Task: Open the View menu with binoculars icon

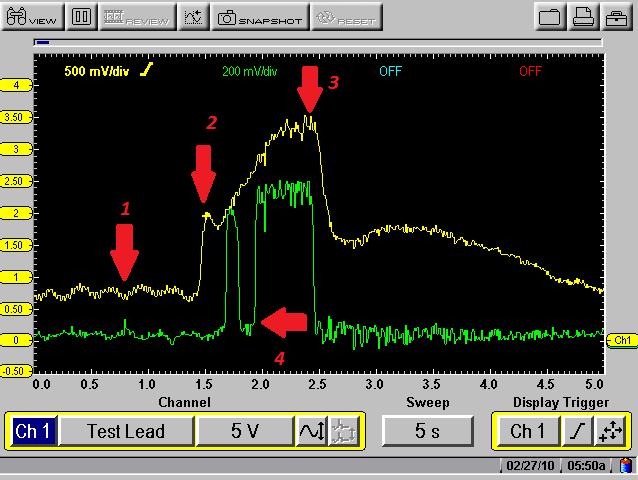Action: point(33,17)
